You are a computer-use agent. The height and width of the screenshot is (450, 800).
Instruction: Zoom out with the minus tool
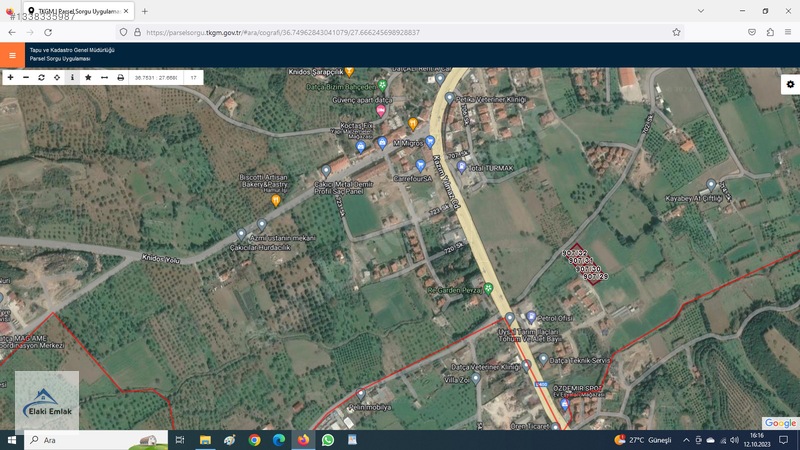(x=26, y=78)
